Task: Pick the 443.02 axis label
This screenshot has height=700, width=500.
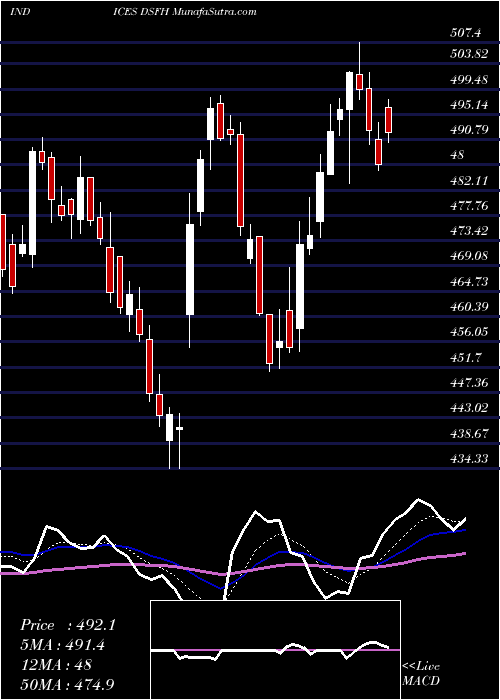Action: [469, 408]
